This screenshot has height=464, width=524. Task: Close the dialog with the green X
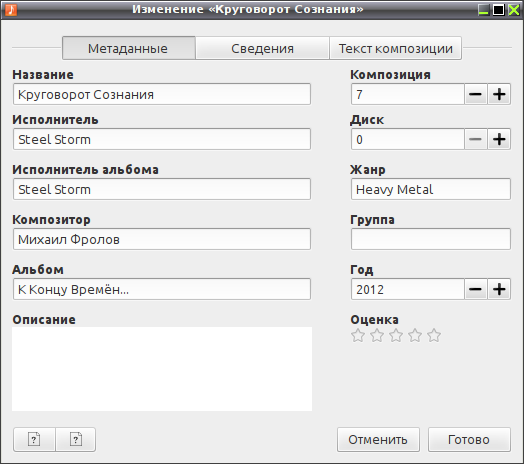point(514,10)
